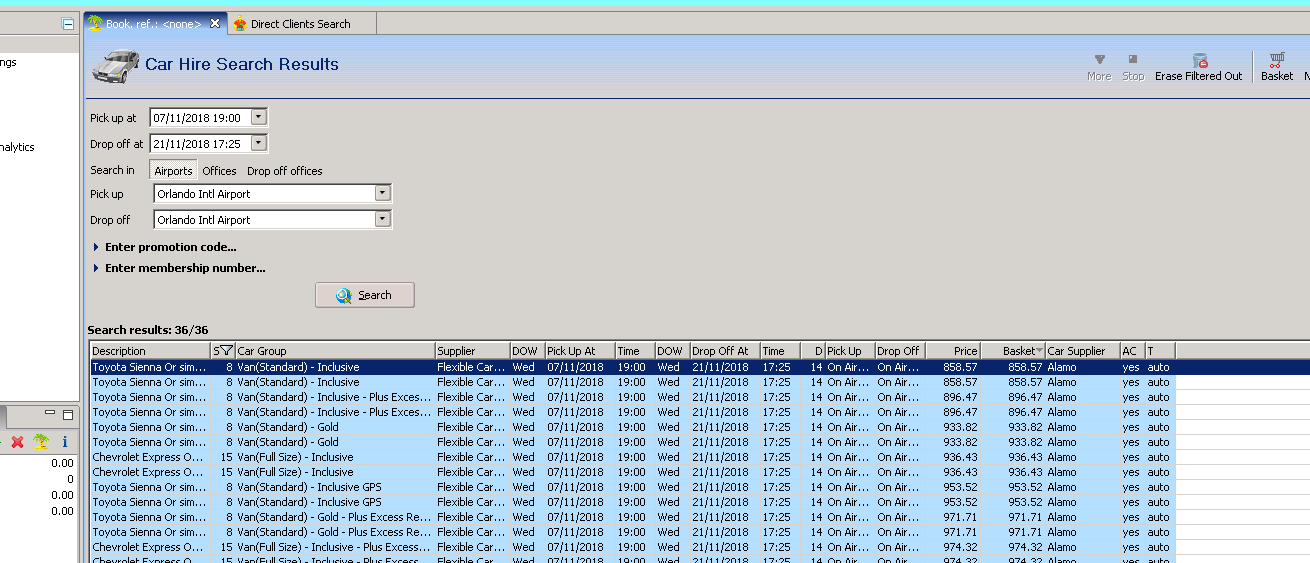
Task: Expand Enter promotion code section
Action: (165, 247)
